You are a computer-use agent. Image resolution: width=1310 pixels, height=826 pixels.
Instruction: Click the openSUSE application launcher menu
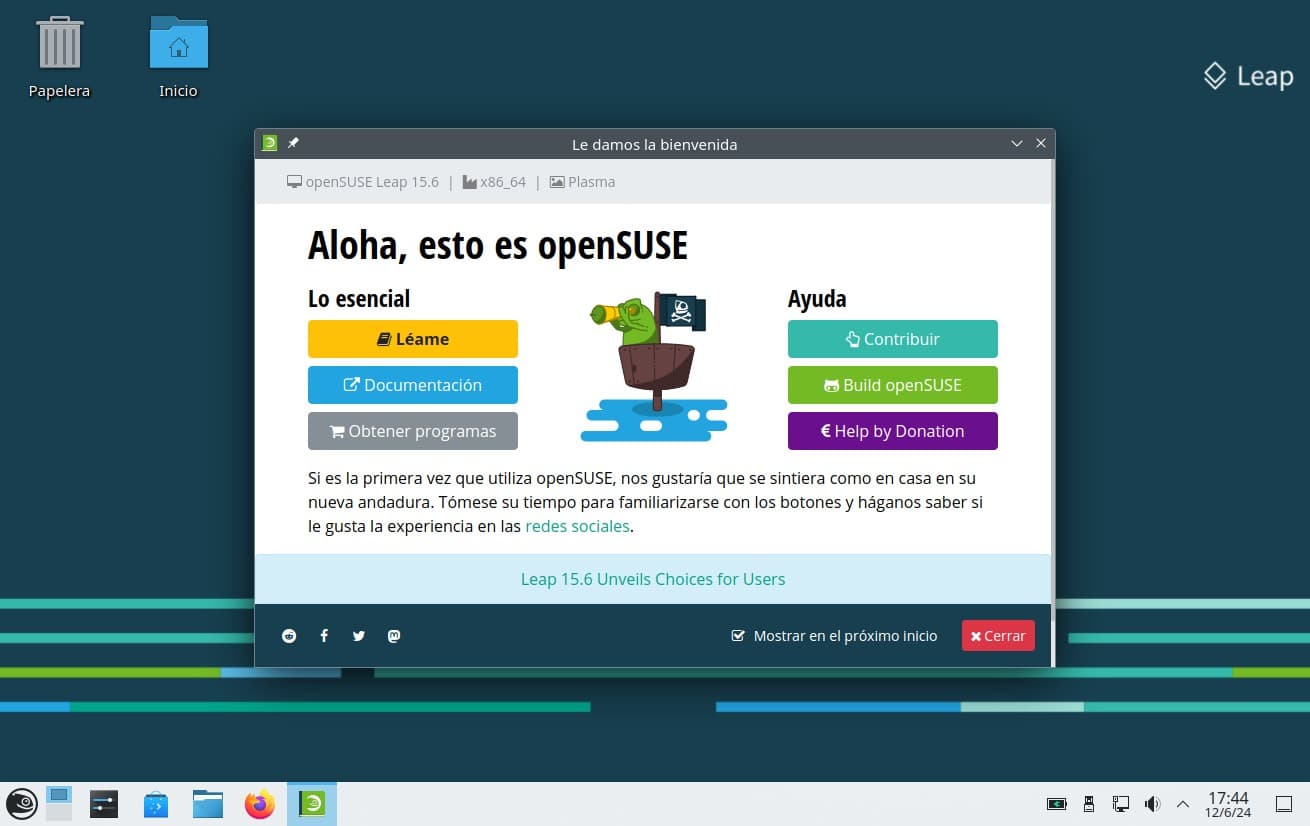point(21,803)
